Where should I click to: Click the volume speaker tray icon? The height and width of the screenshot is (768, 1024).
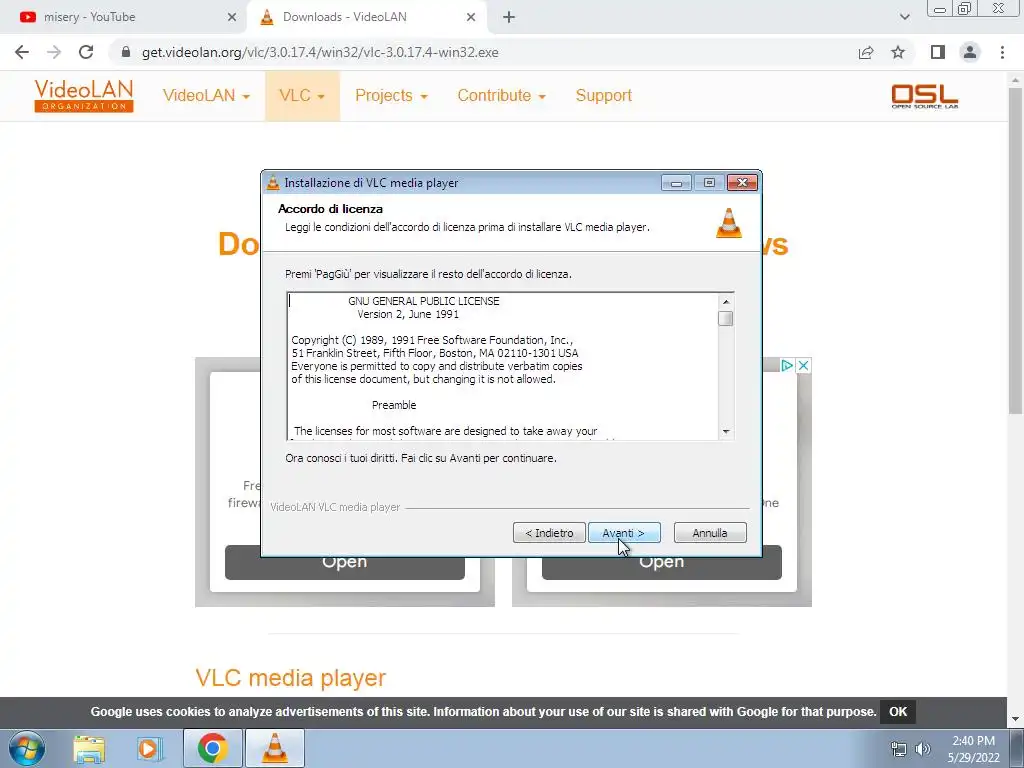click(x=923, y=749)
